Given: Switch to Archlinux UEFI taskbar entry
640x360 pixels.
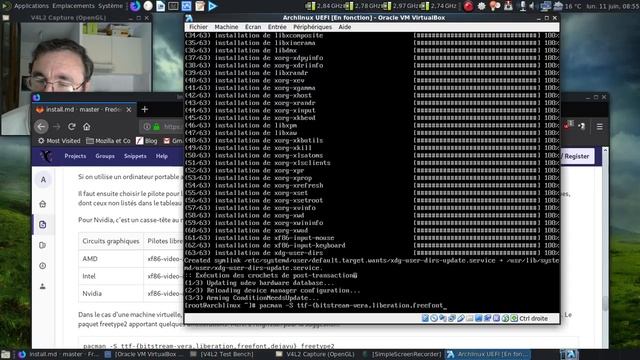Looking at the screenshot, I should pos(488,354).
